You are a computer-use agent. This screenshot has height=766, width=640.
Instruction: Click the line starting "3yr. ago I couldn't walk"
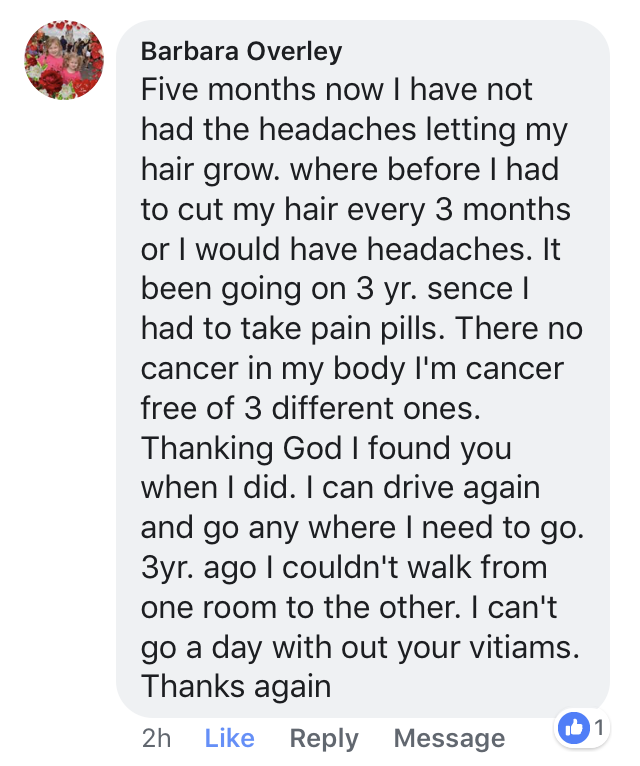point(344,567)
